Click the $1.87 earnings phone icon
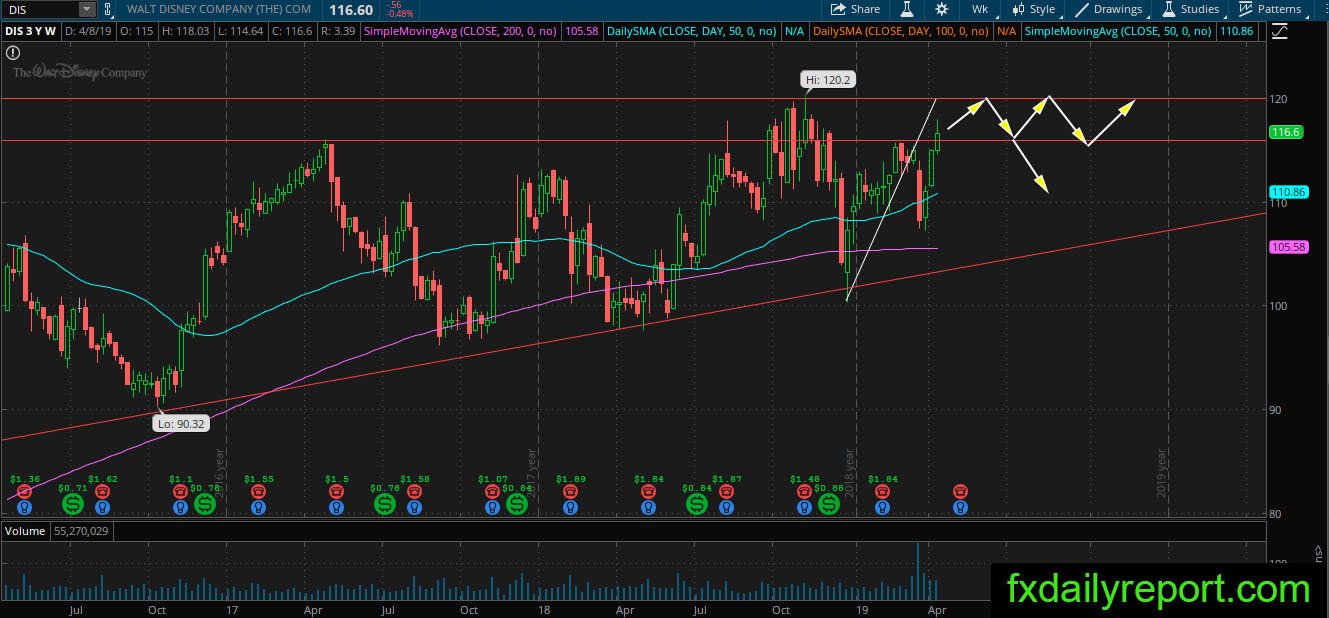1329x618 pixels. 726,492
